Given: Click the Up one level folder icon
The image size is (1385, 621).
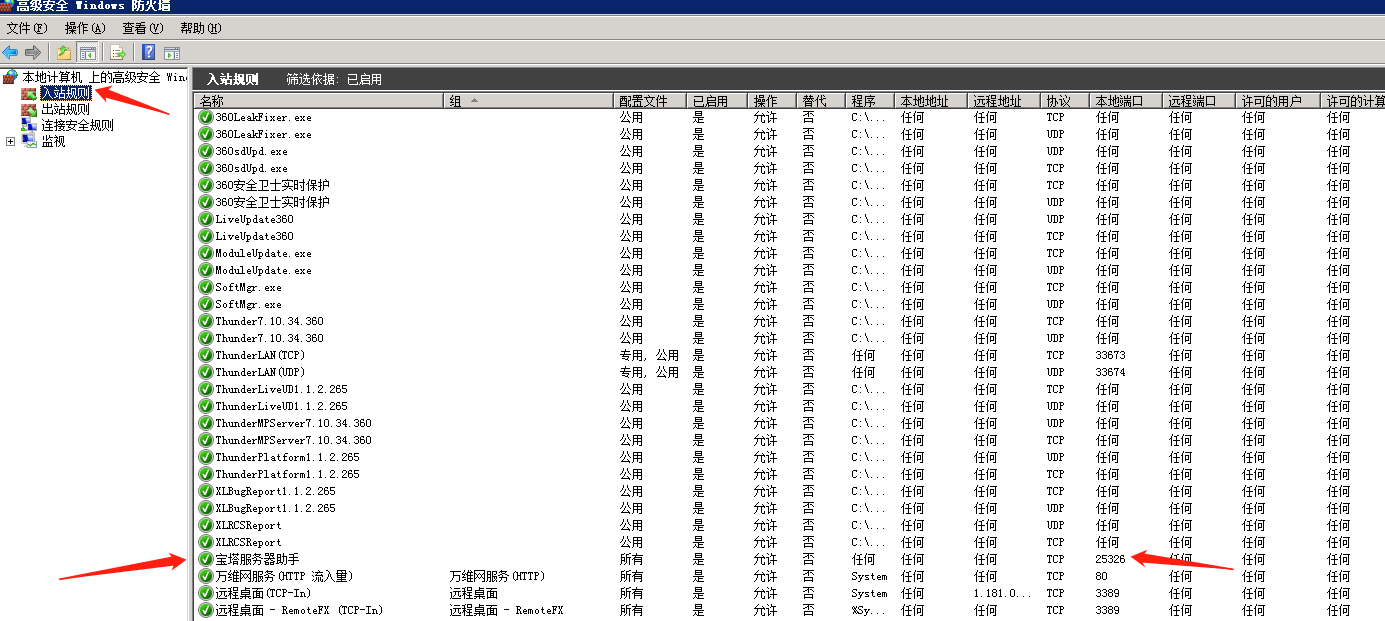Looking at the screenshot, I should (64, 52).
